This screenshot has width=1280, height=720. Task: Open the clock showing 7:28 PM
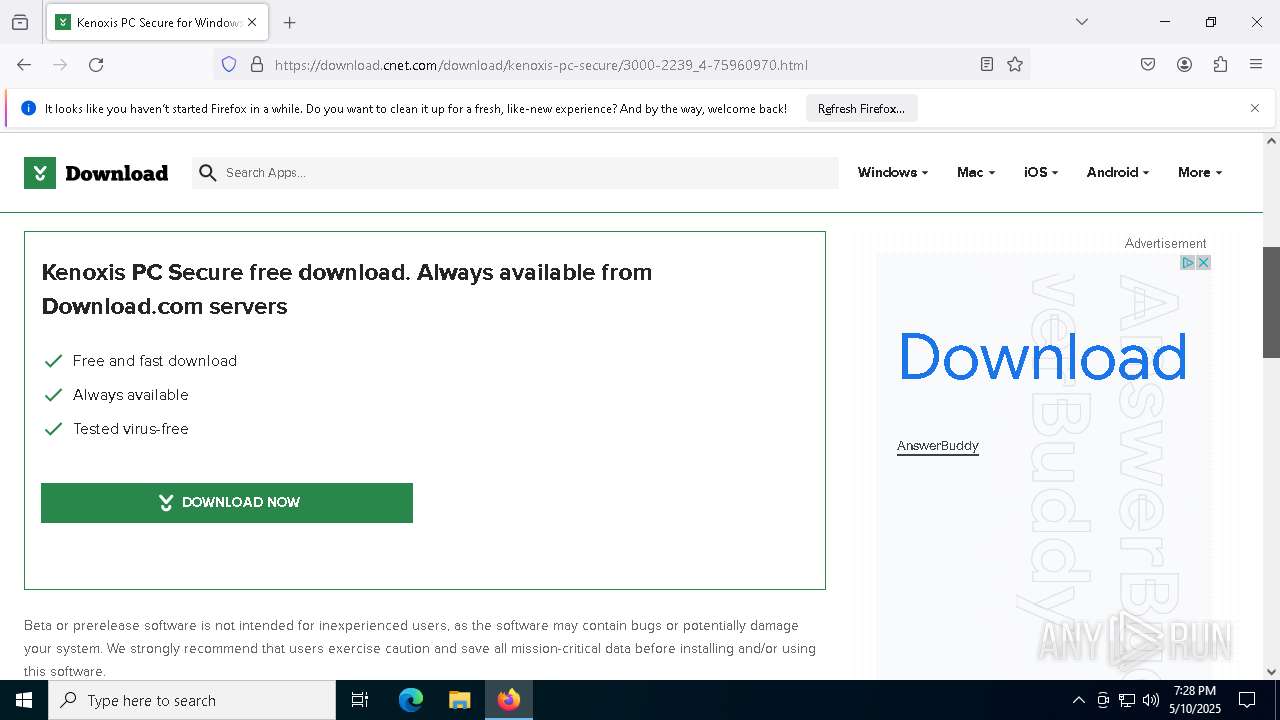coord(1195,700)
